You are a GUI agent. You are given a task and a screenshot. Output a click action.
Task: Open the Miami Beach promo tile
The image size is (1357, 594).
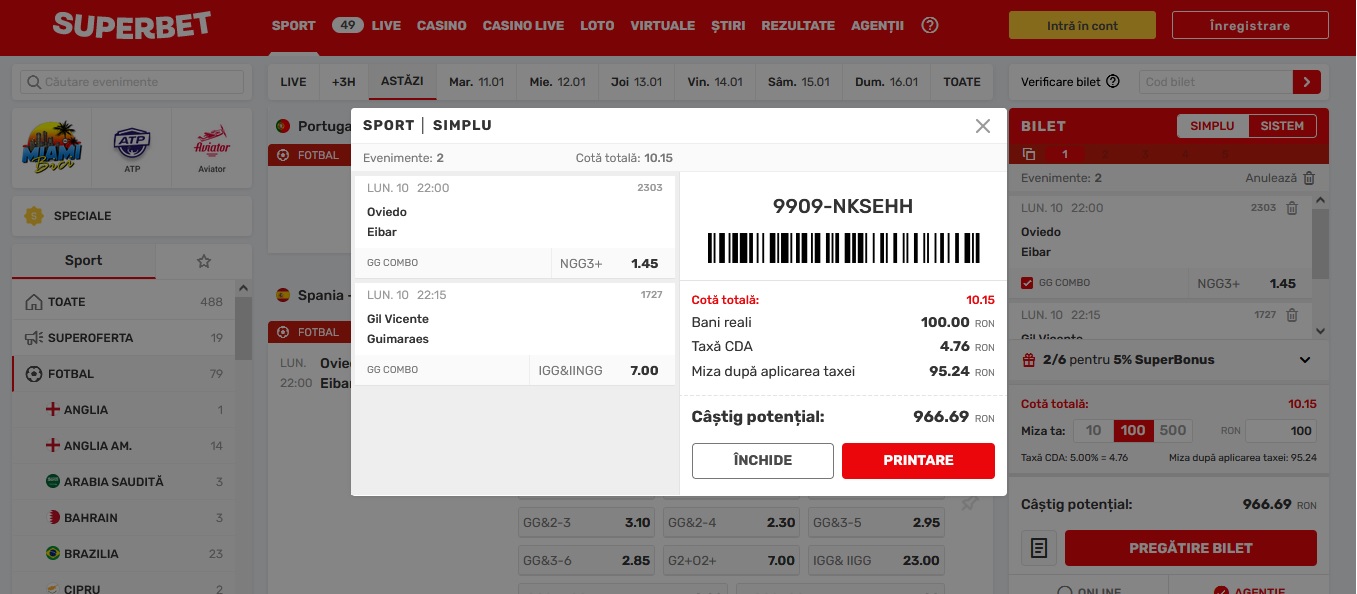51,148
